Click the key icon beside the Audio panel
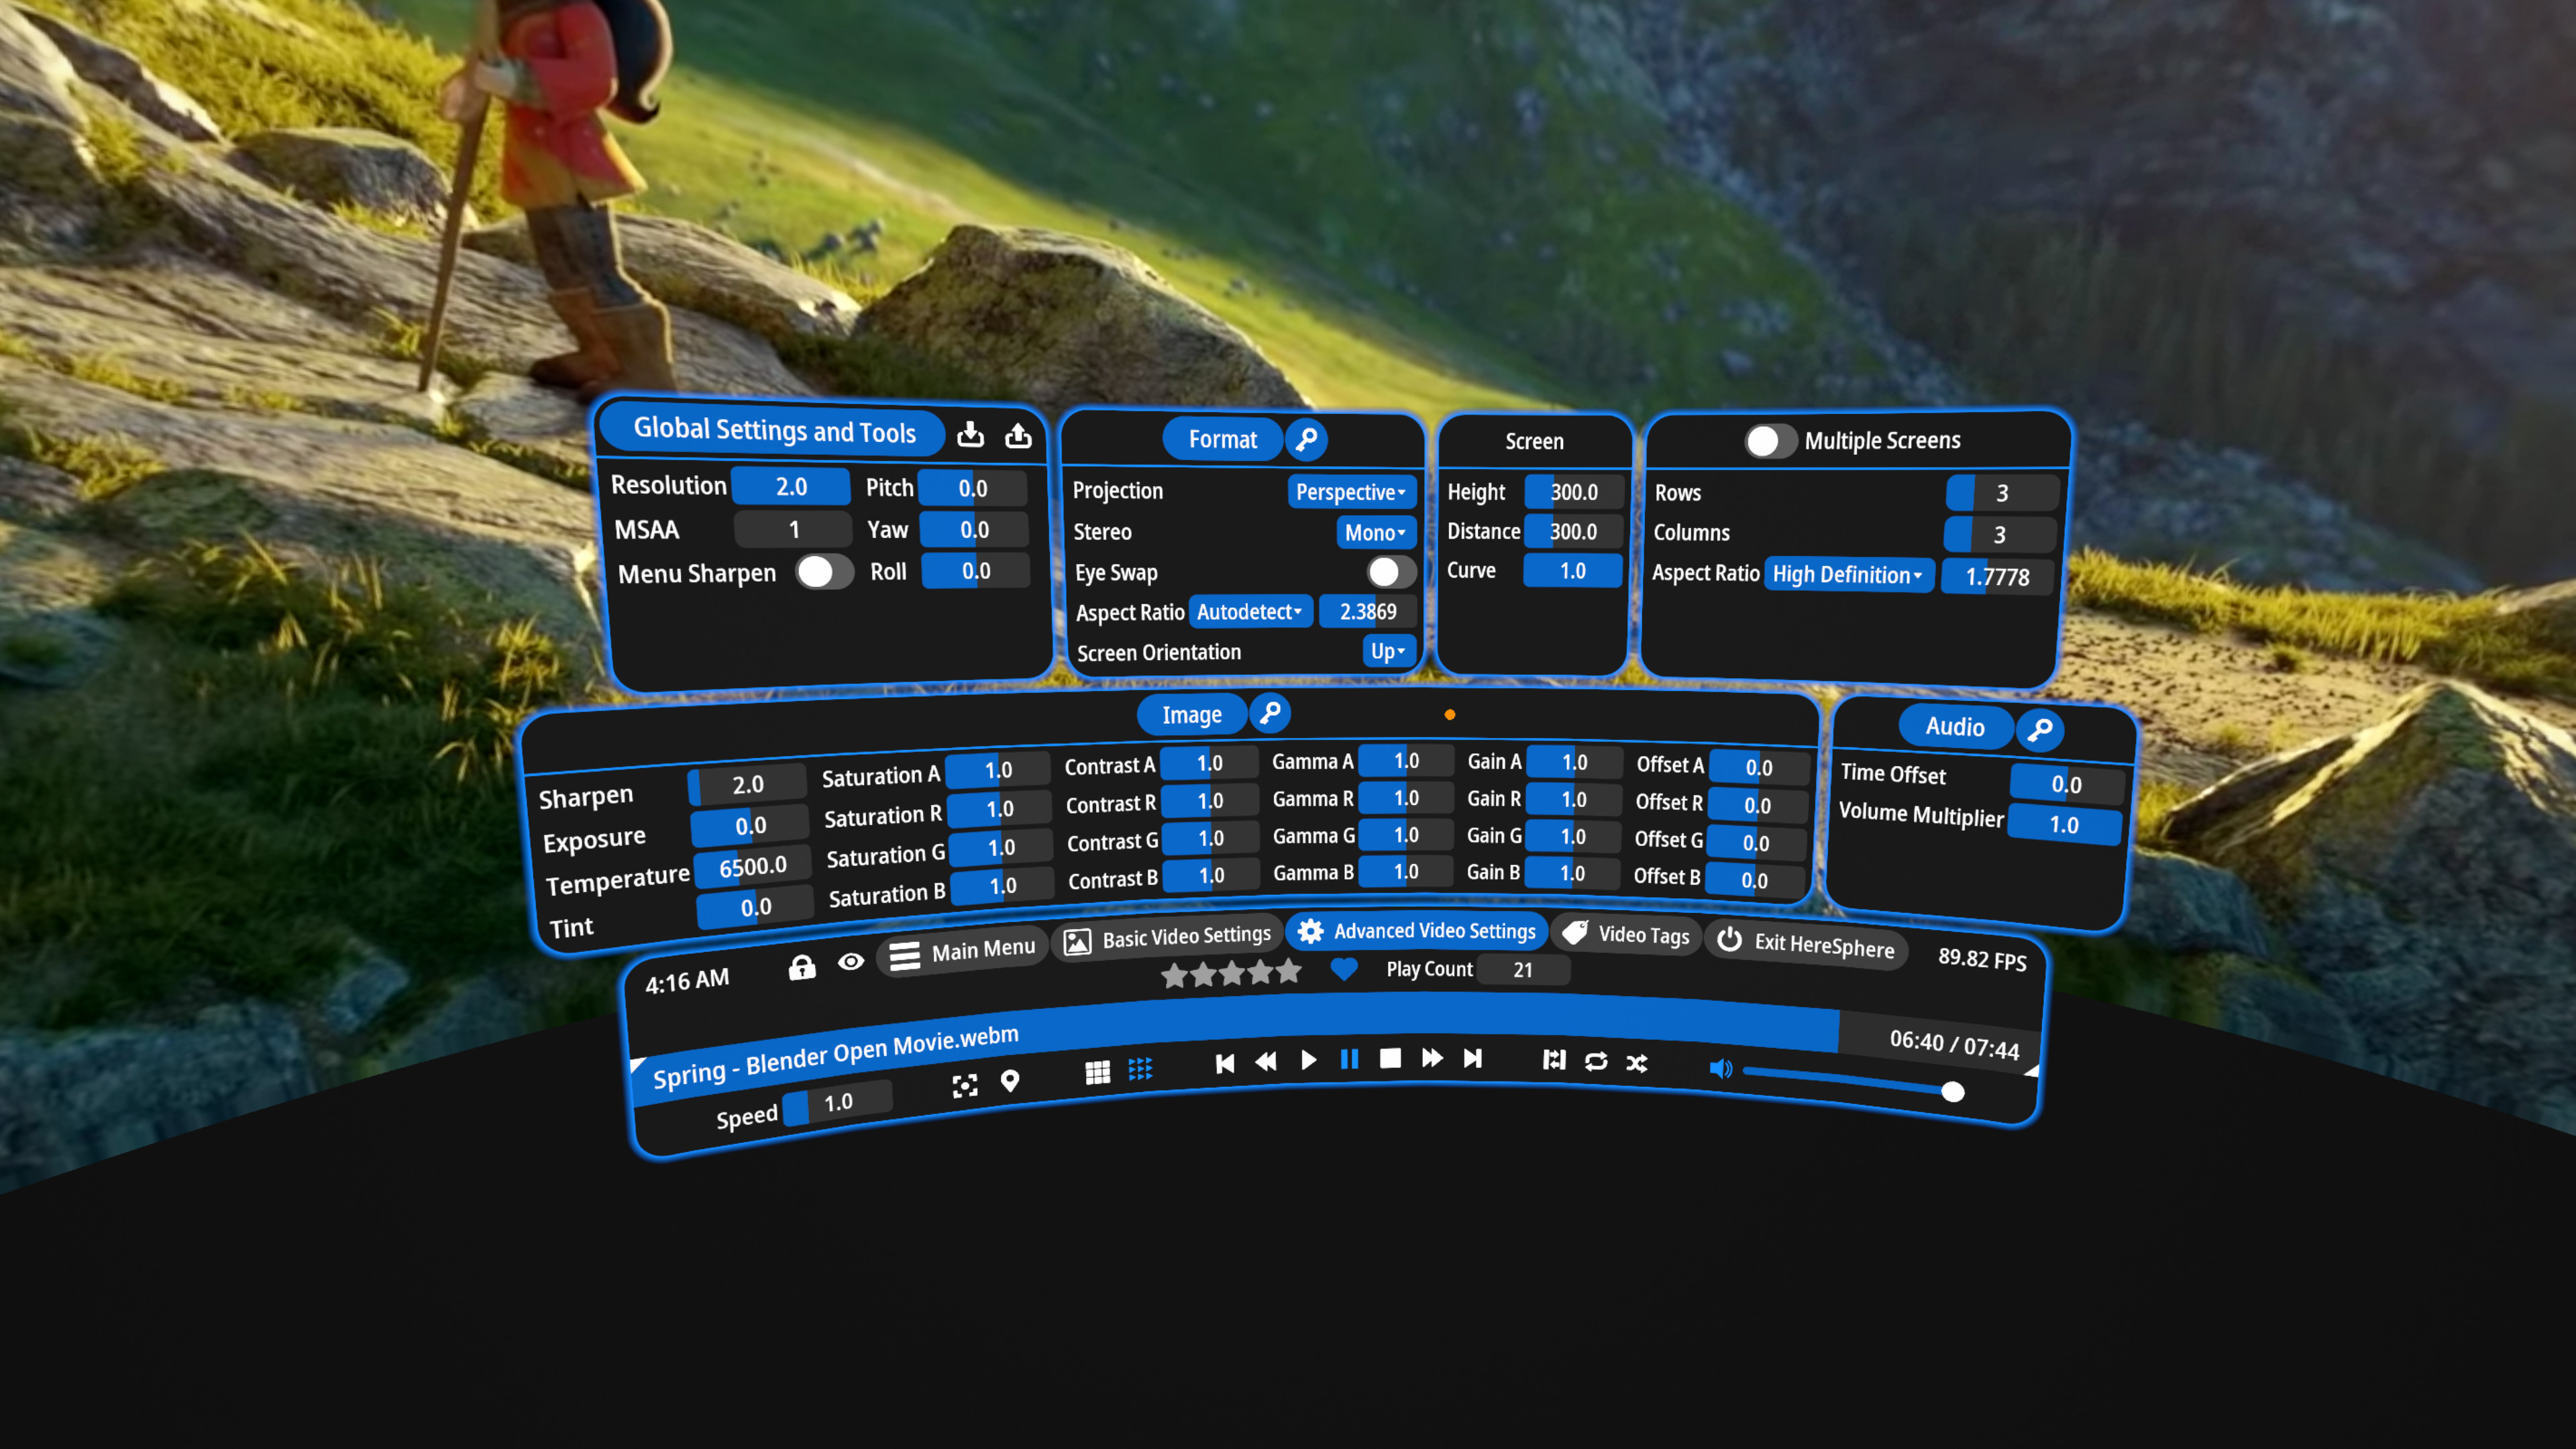Image resolution: width=2576 pixels, height=1449 pixels. [2041, 728]
